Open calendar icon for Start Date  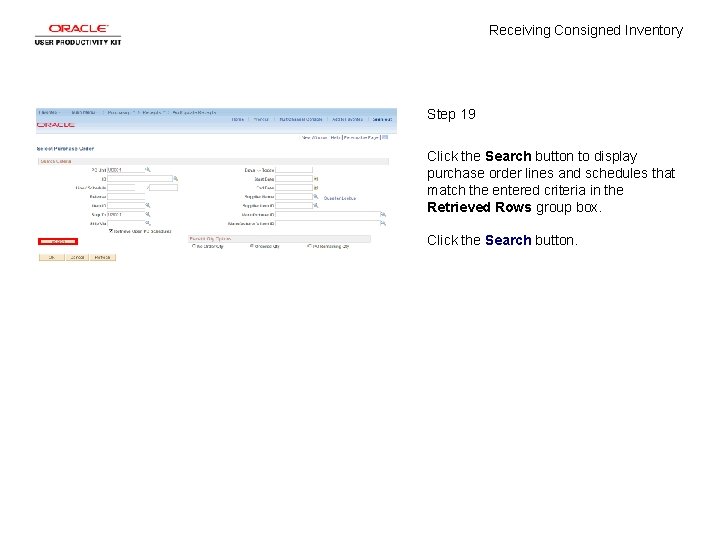point(316,179)
